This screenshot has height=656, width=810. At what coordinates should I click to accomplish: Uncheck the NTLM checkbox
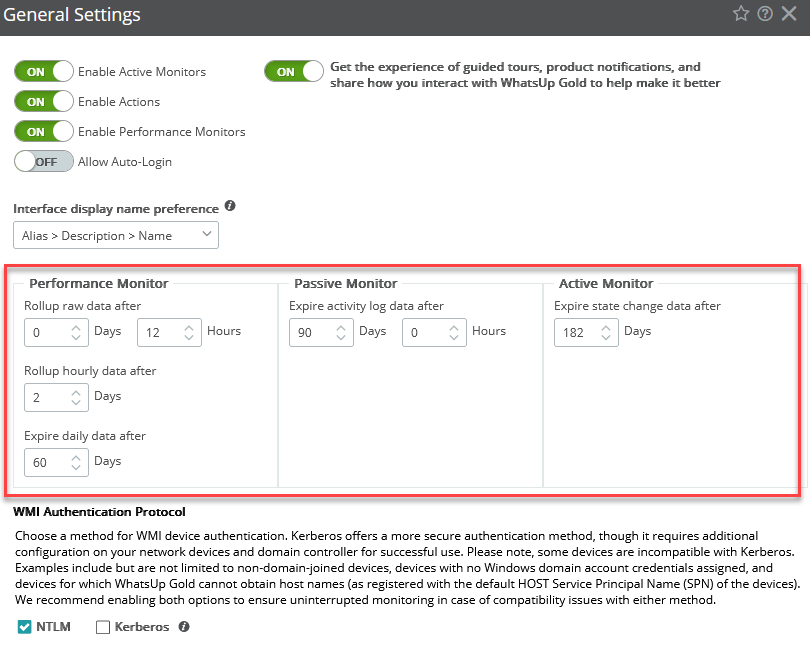(x=24, y=627)
